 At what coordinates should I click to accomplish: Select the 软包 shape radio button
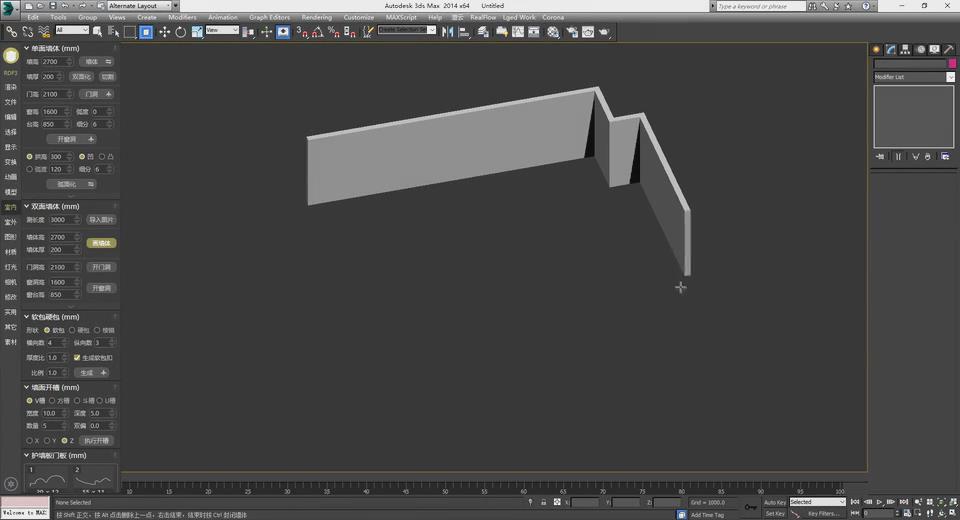click(x=47, y=330)
